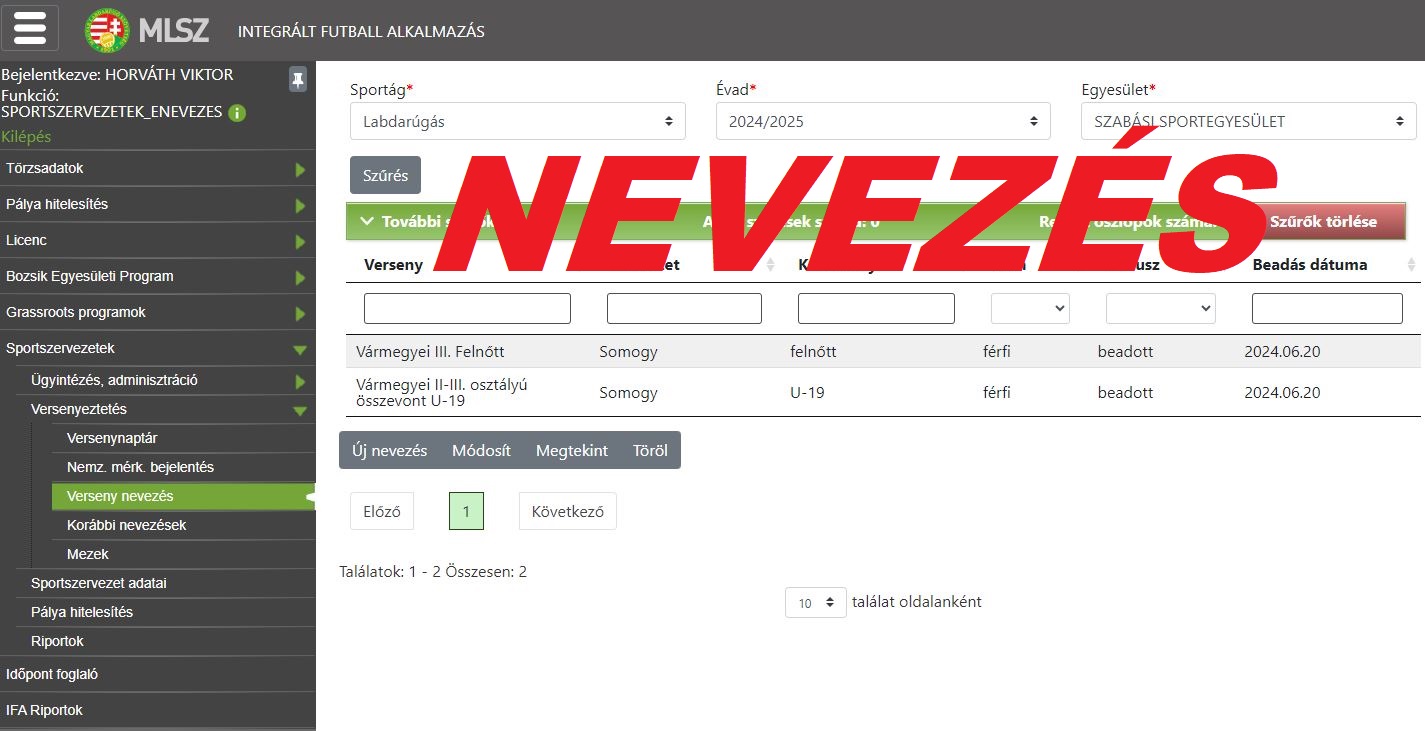Select Versenynaptár in the sidebar
The height and width of the screenshot is (731, 1425).
(112, 438)
